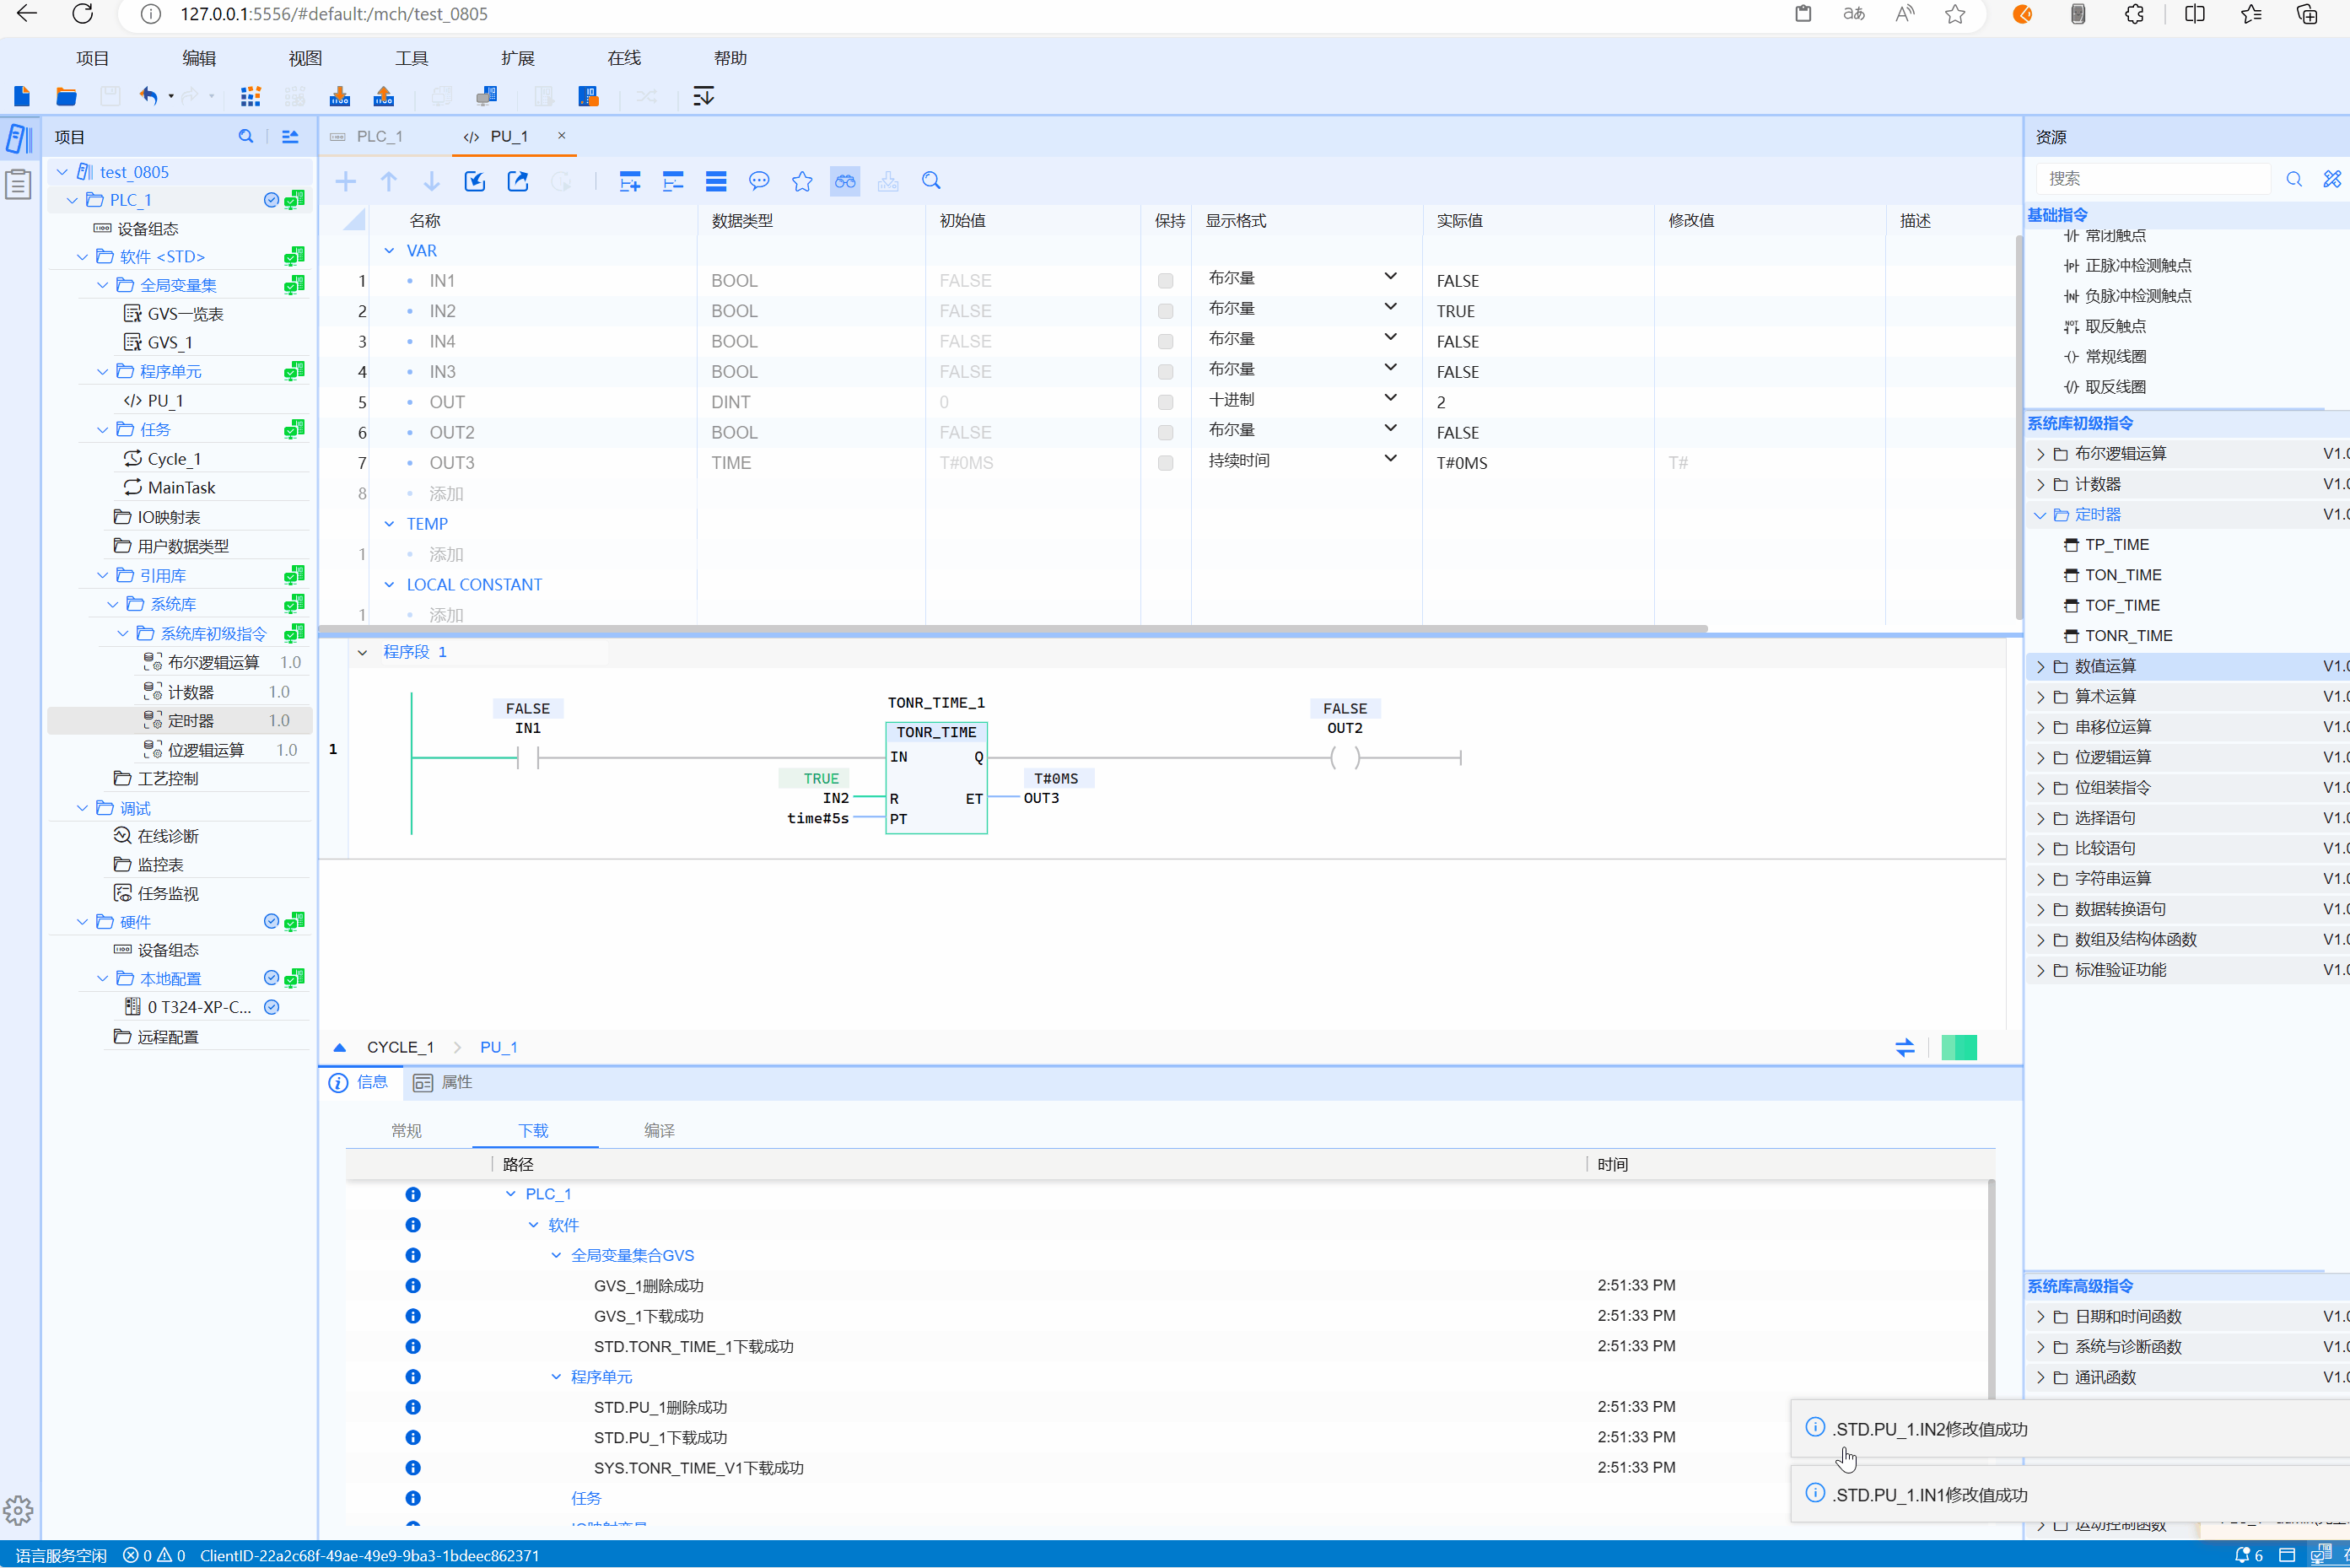Click the undo arrow icon
This screenshot has height=1568, width=2350.
tap(148, 96)
